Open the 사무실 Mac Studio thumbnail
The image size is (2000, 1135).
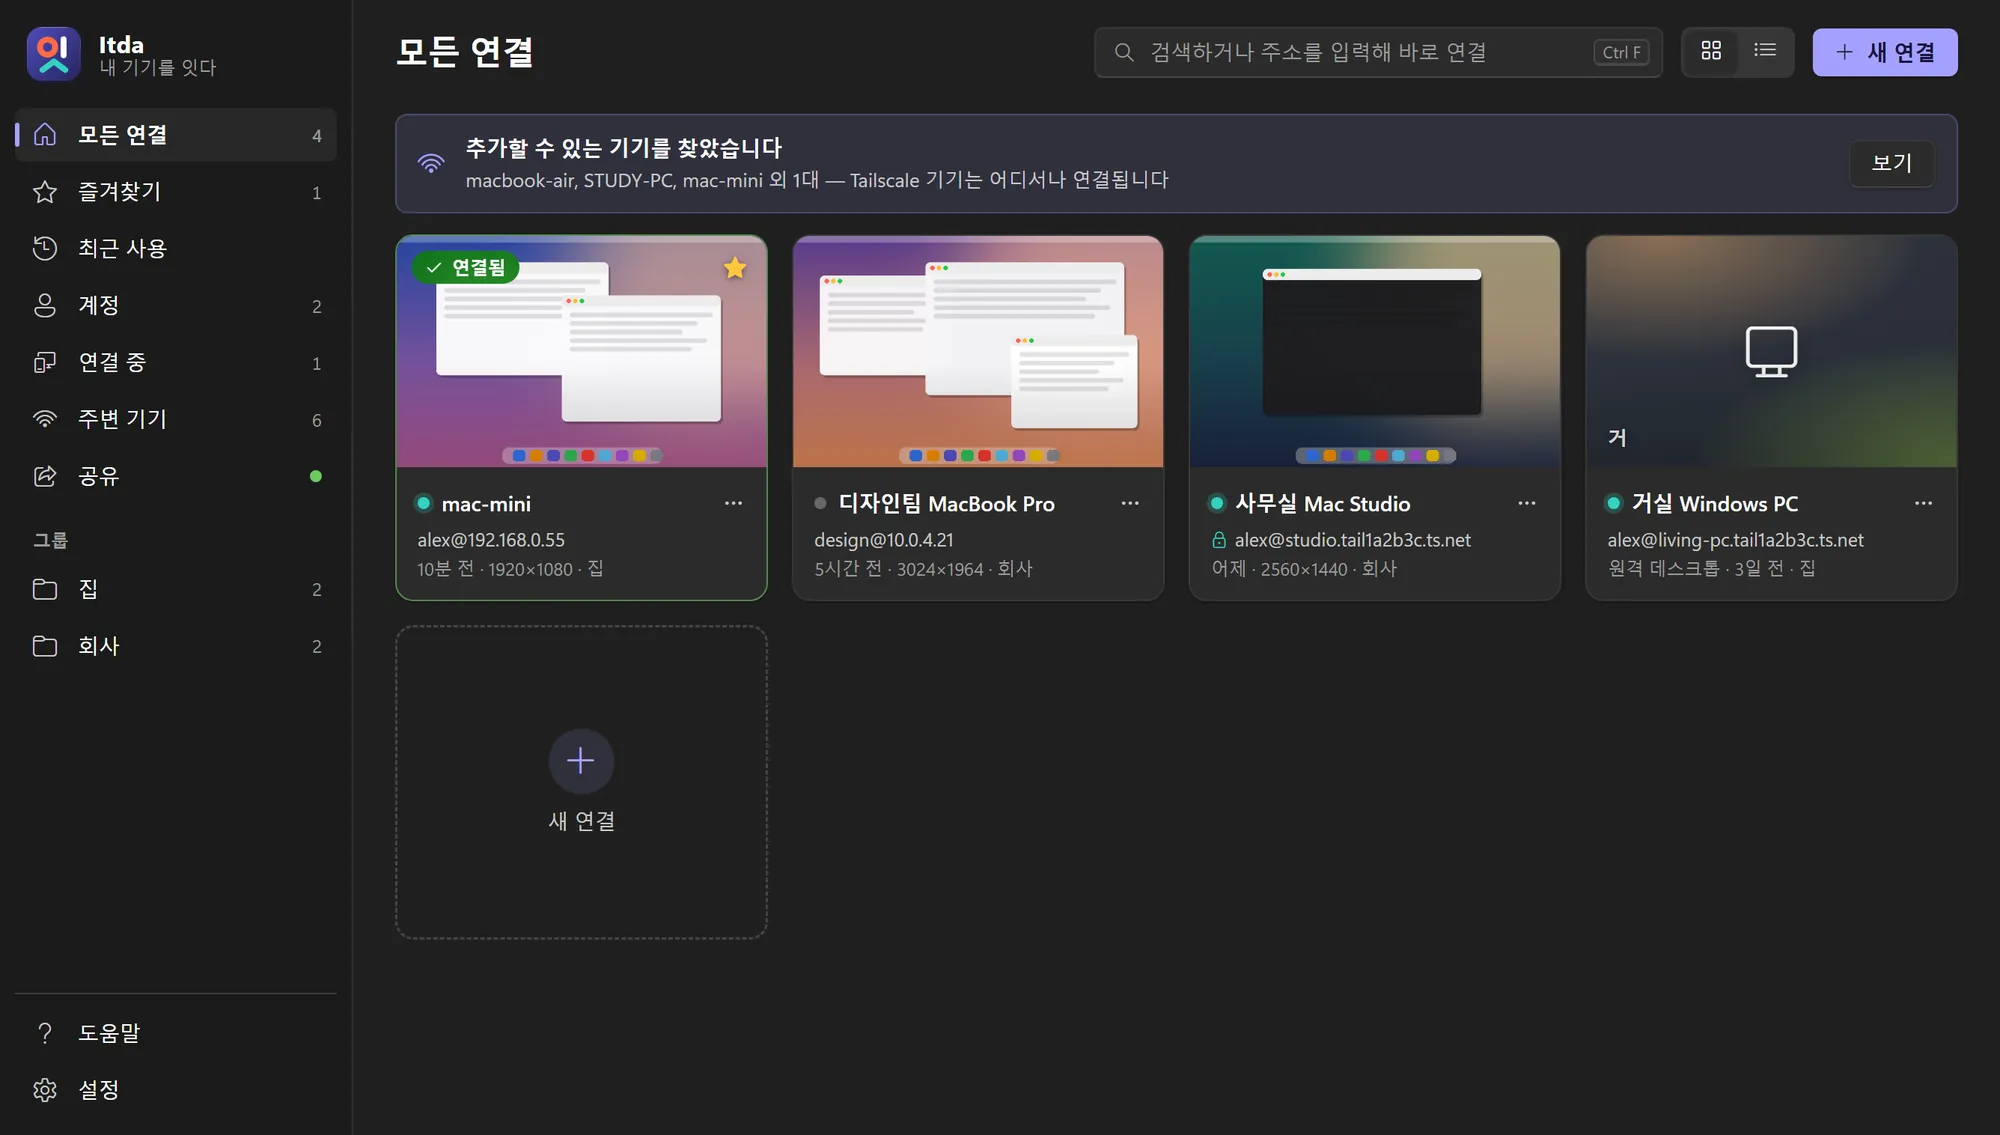click(1374, 352)
